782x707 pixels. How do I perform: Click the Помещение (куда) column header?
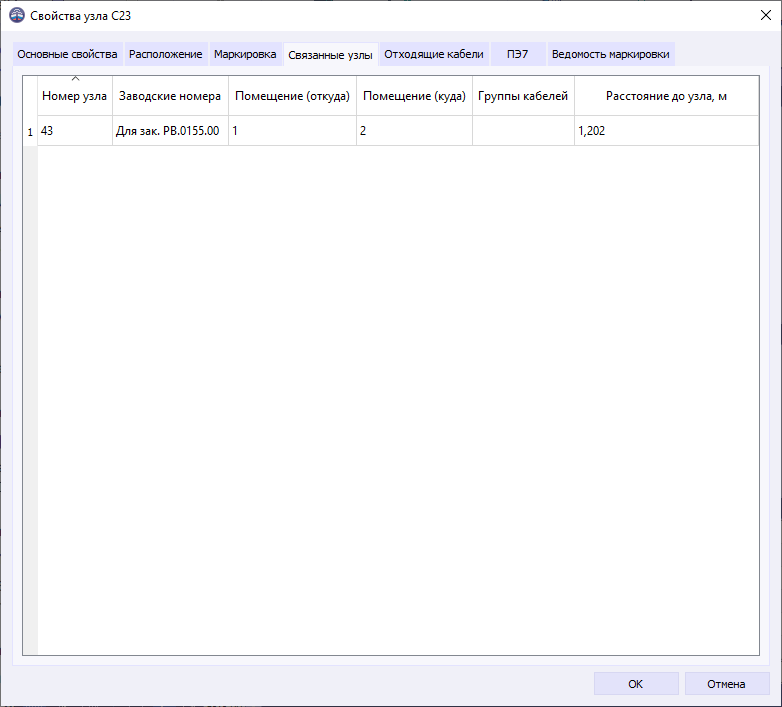click(x=414, y=96)
